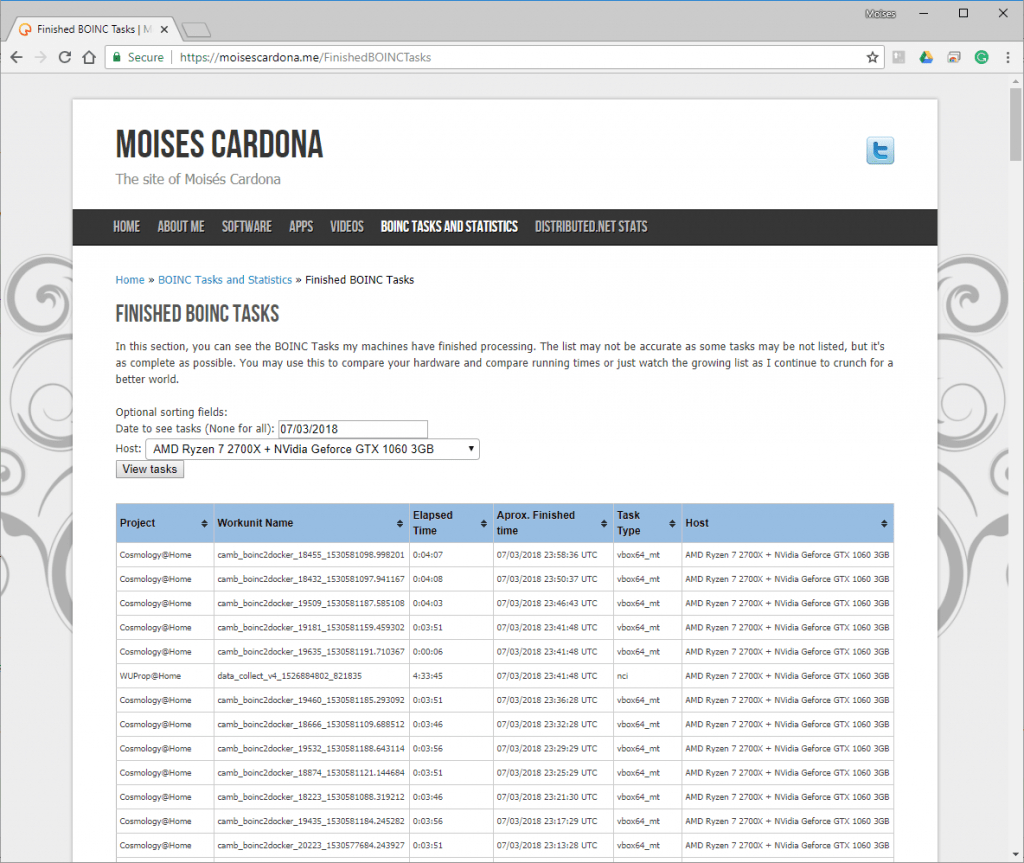Open the Chrome three-dot menu
Screen dimensions: 1024x863
point(1008,57)
